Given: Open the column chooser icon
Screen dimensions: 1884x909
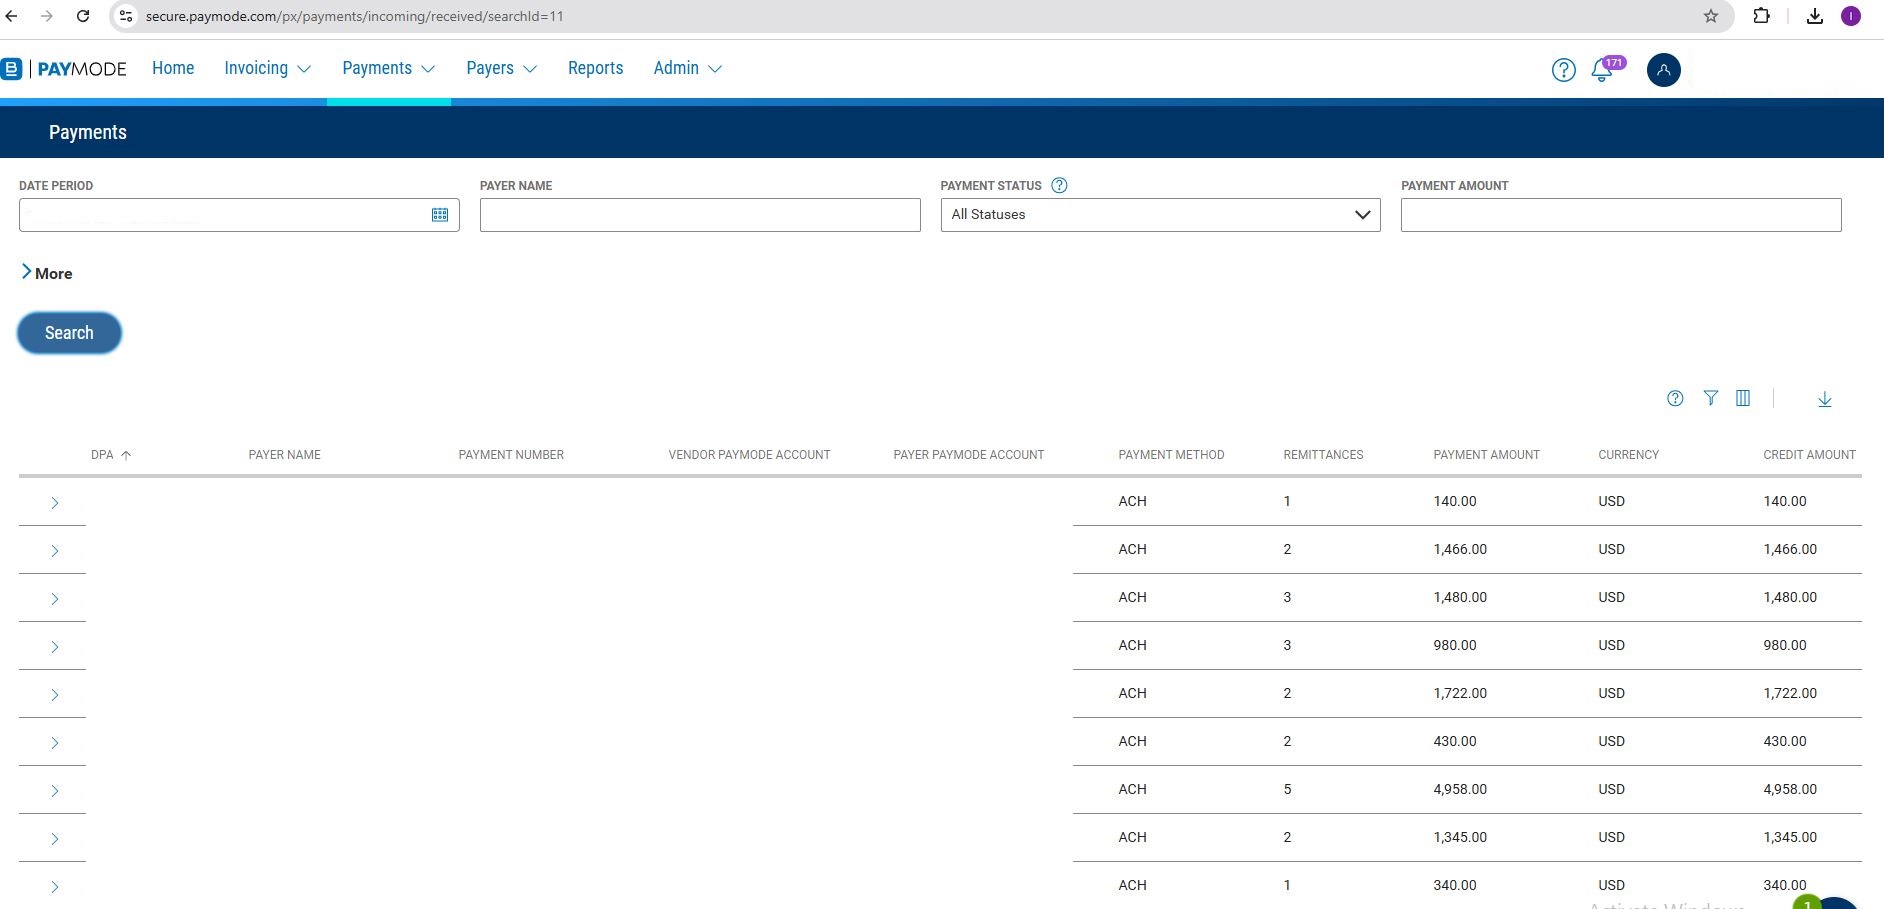Looking at the screenshot, I should (x=1743, y=398).
